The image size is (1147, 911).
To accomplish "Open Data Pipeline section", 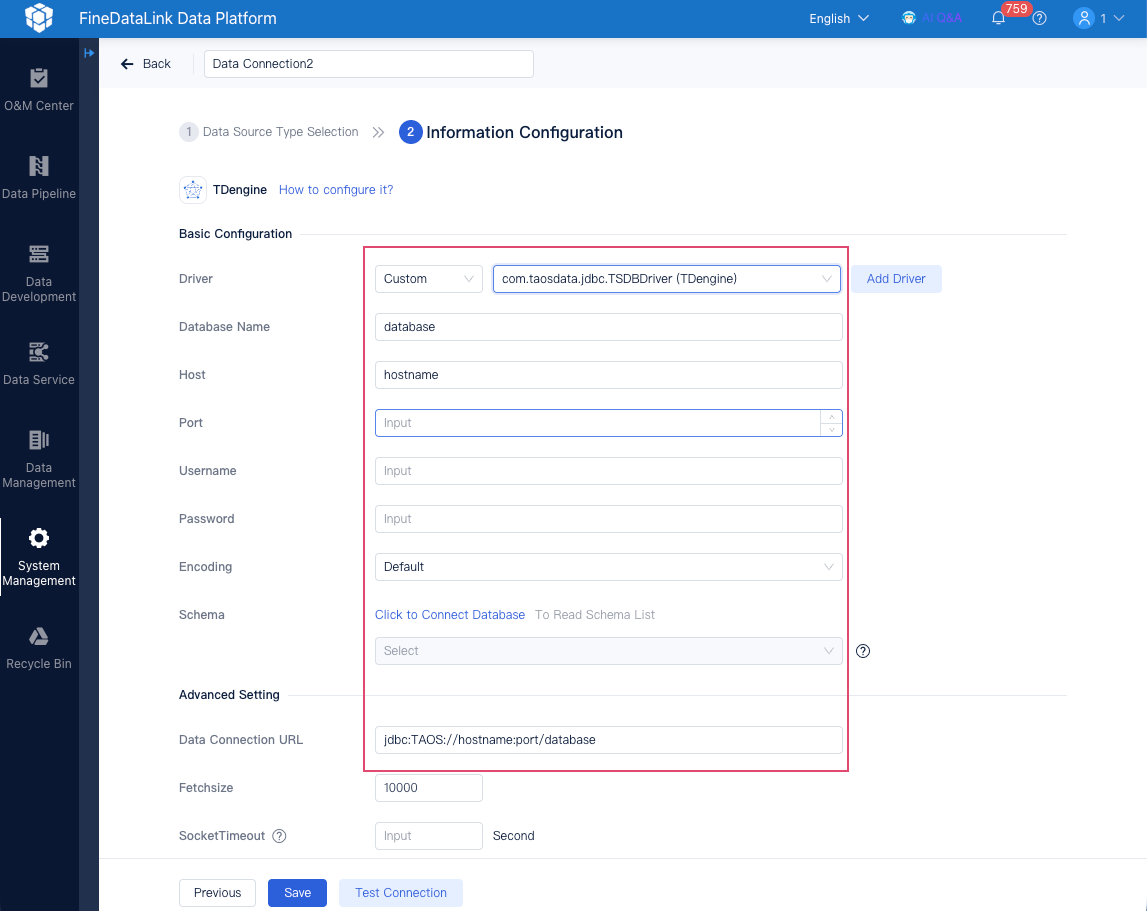I will click(39, 178).
